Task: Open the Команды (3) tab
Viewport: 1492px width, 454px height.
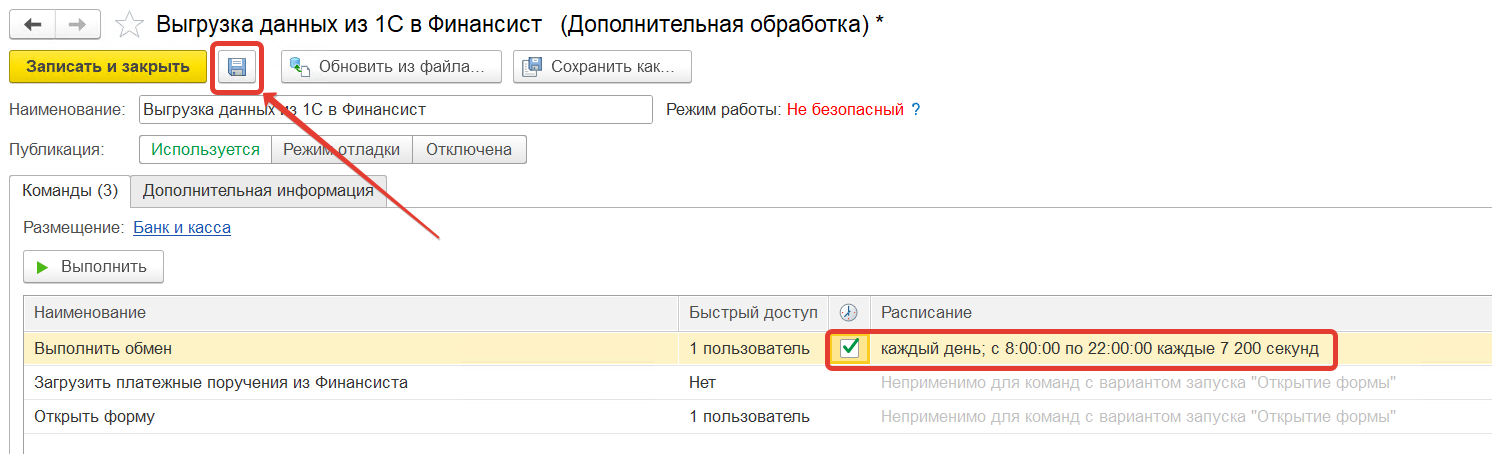Action: tap(70, 190)
